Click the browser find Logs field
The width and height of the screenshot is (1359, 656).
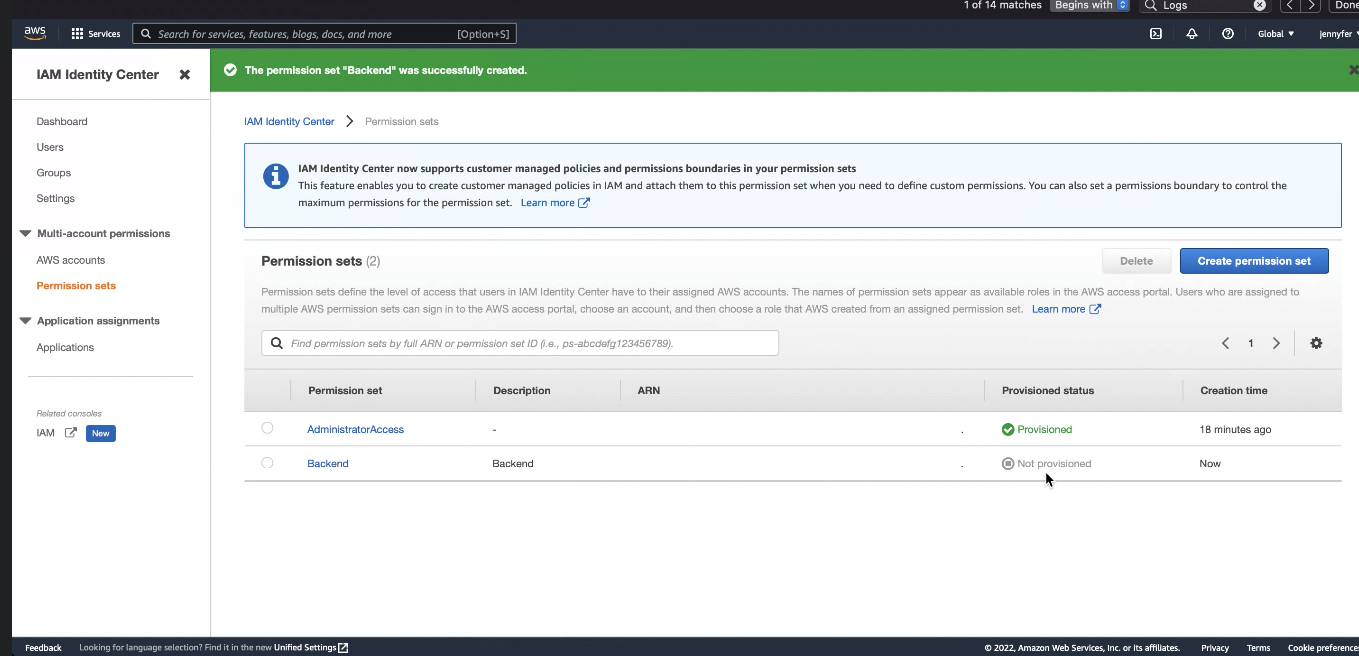click(1205, 5)
